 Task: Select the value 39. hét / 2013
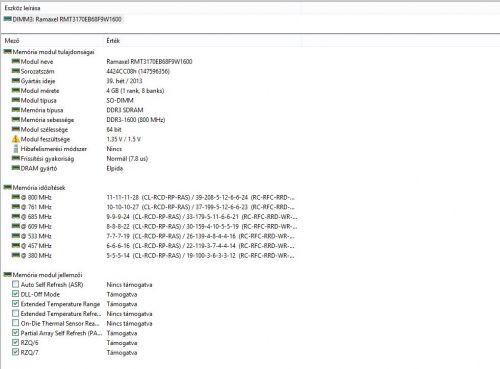(x=124, y=81)
